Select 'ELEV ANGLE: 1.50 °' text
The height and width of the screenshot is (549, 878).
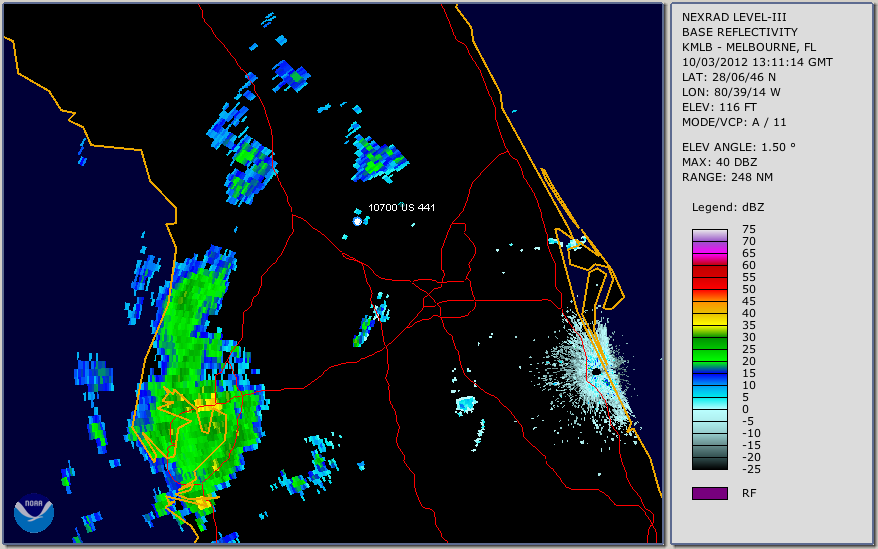click(739, 147)
